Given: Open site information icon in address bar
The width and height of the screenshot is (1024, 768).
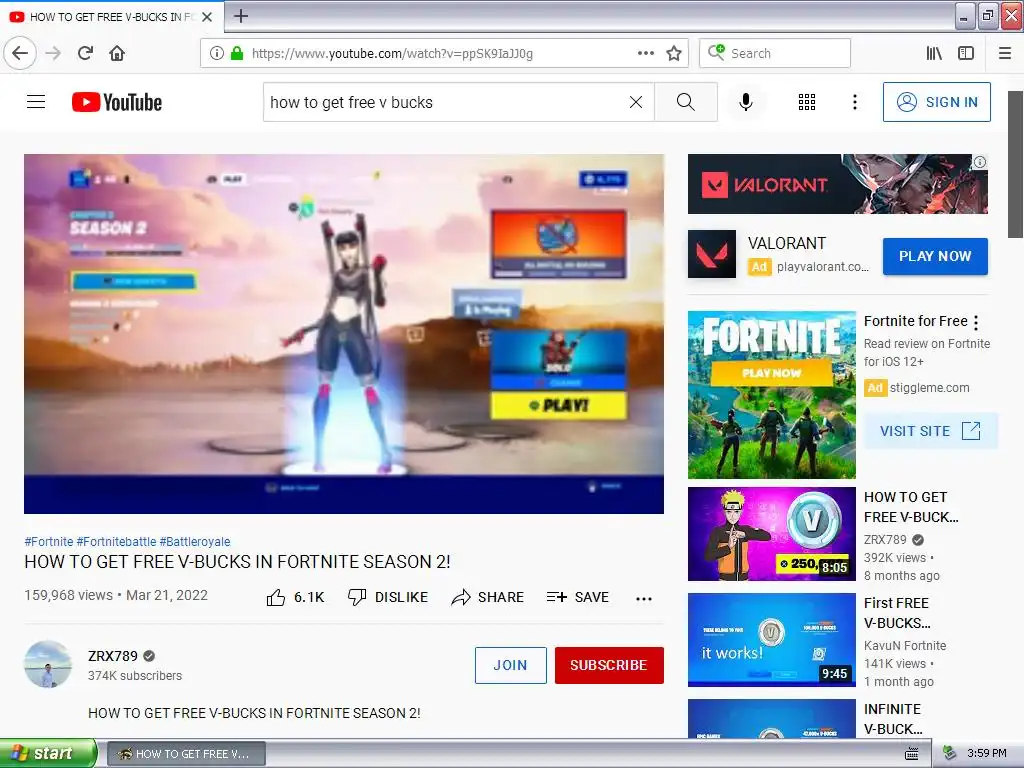Looking at the screenshot, I should 216,53.
